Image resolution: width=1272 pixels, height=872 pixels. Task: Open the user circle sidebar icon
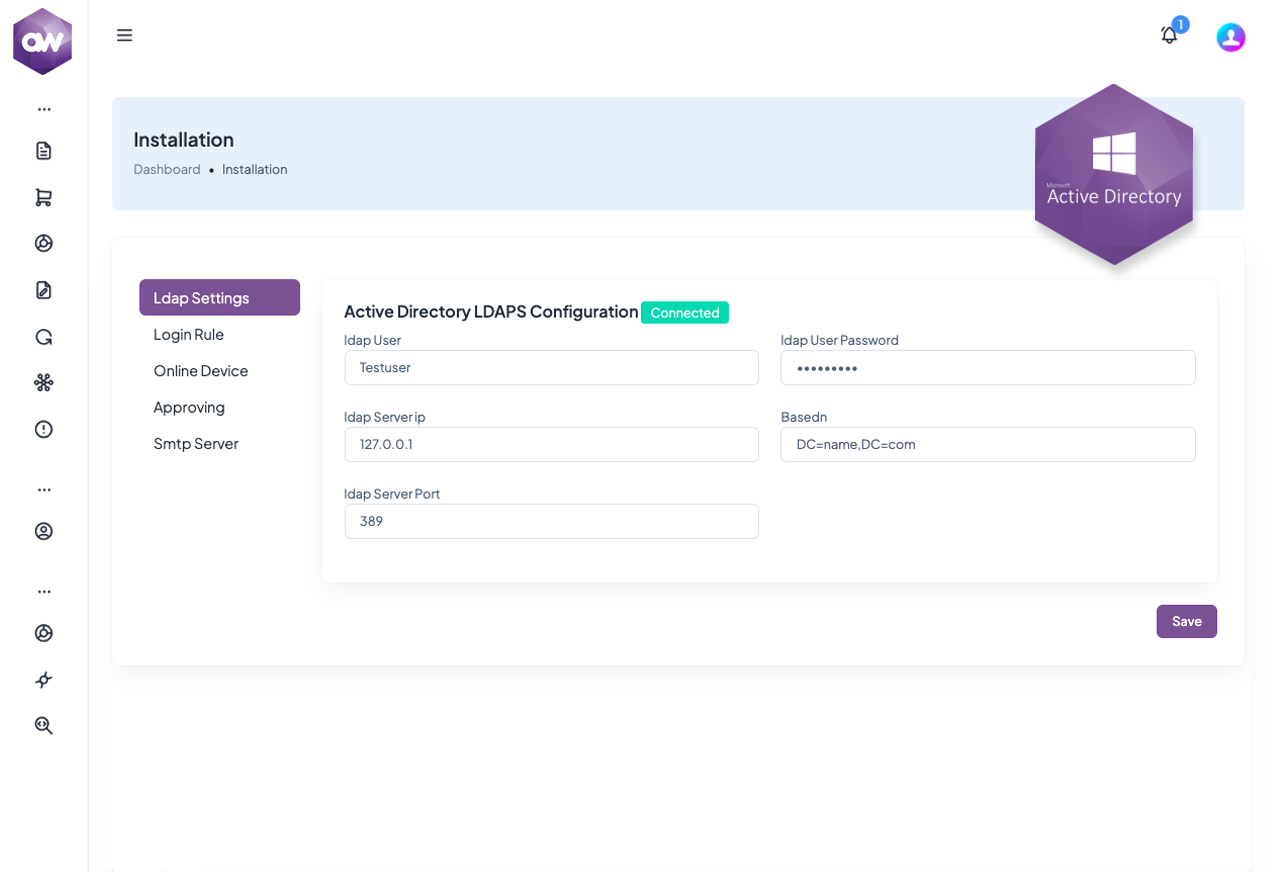point(43,531)
